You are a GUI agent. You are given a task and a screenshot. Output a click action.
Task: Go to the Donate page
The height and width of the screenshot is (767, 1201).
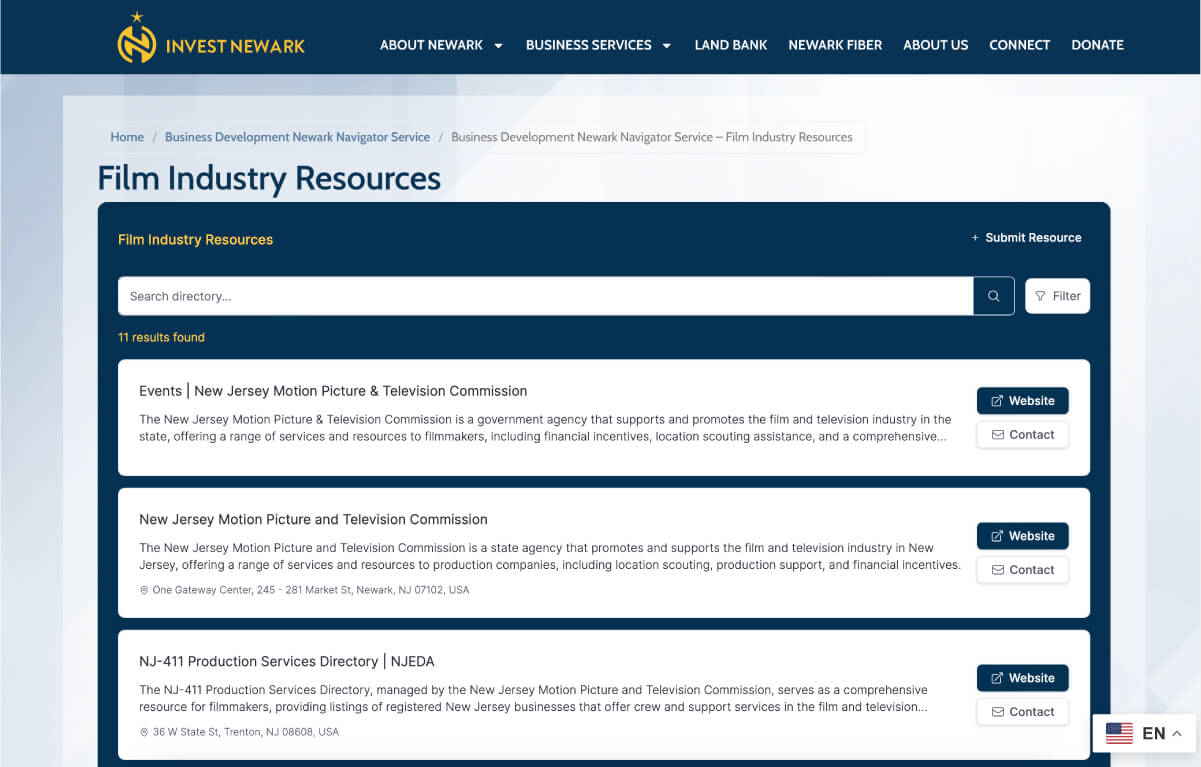pyautogui.click(x=1097, y=45)
